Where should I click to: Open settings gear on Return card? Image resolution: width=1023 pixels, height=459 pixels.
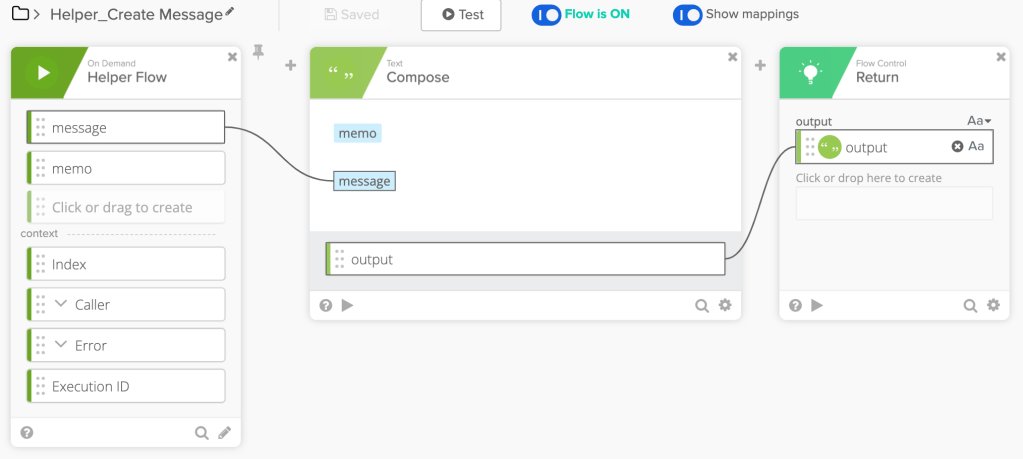[x=993, y=305]
